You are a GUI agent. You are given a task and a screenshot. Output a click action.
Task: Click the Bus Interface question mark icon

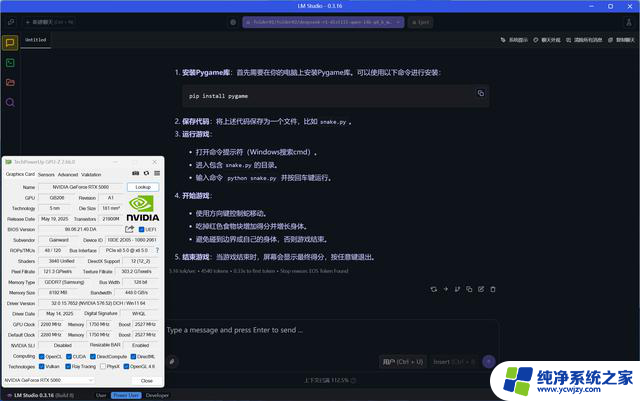[x=158, y=250]
